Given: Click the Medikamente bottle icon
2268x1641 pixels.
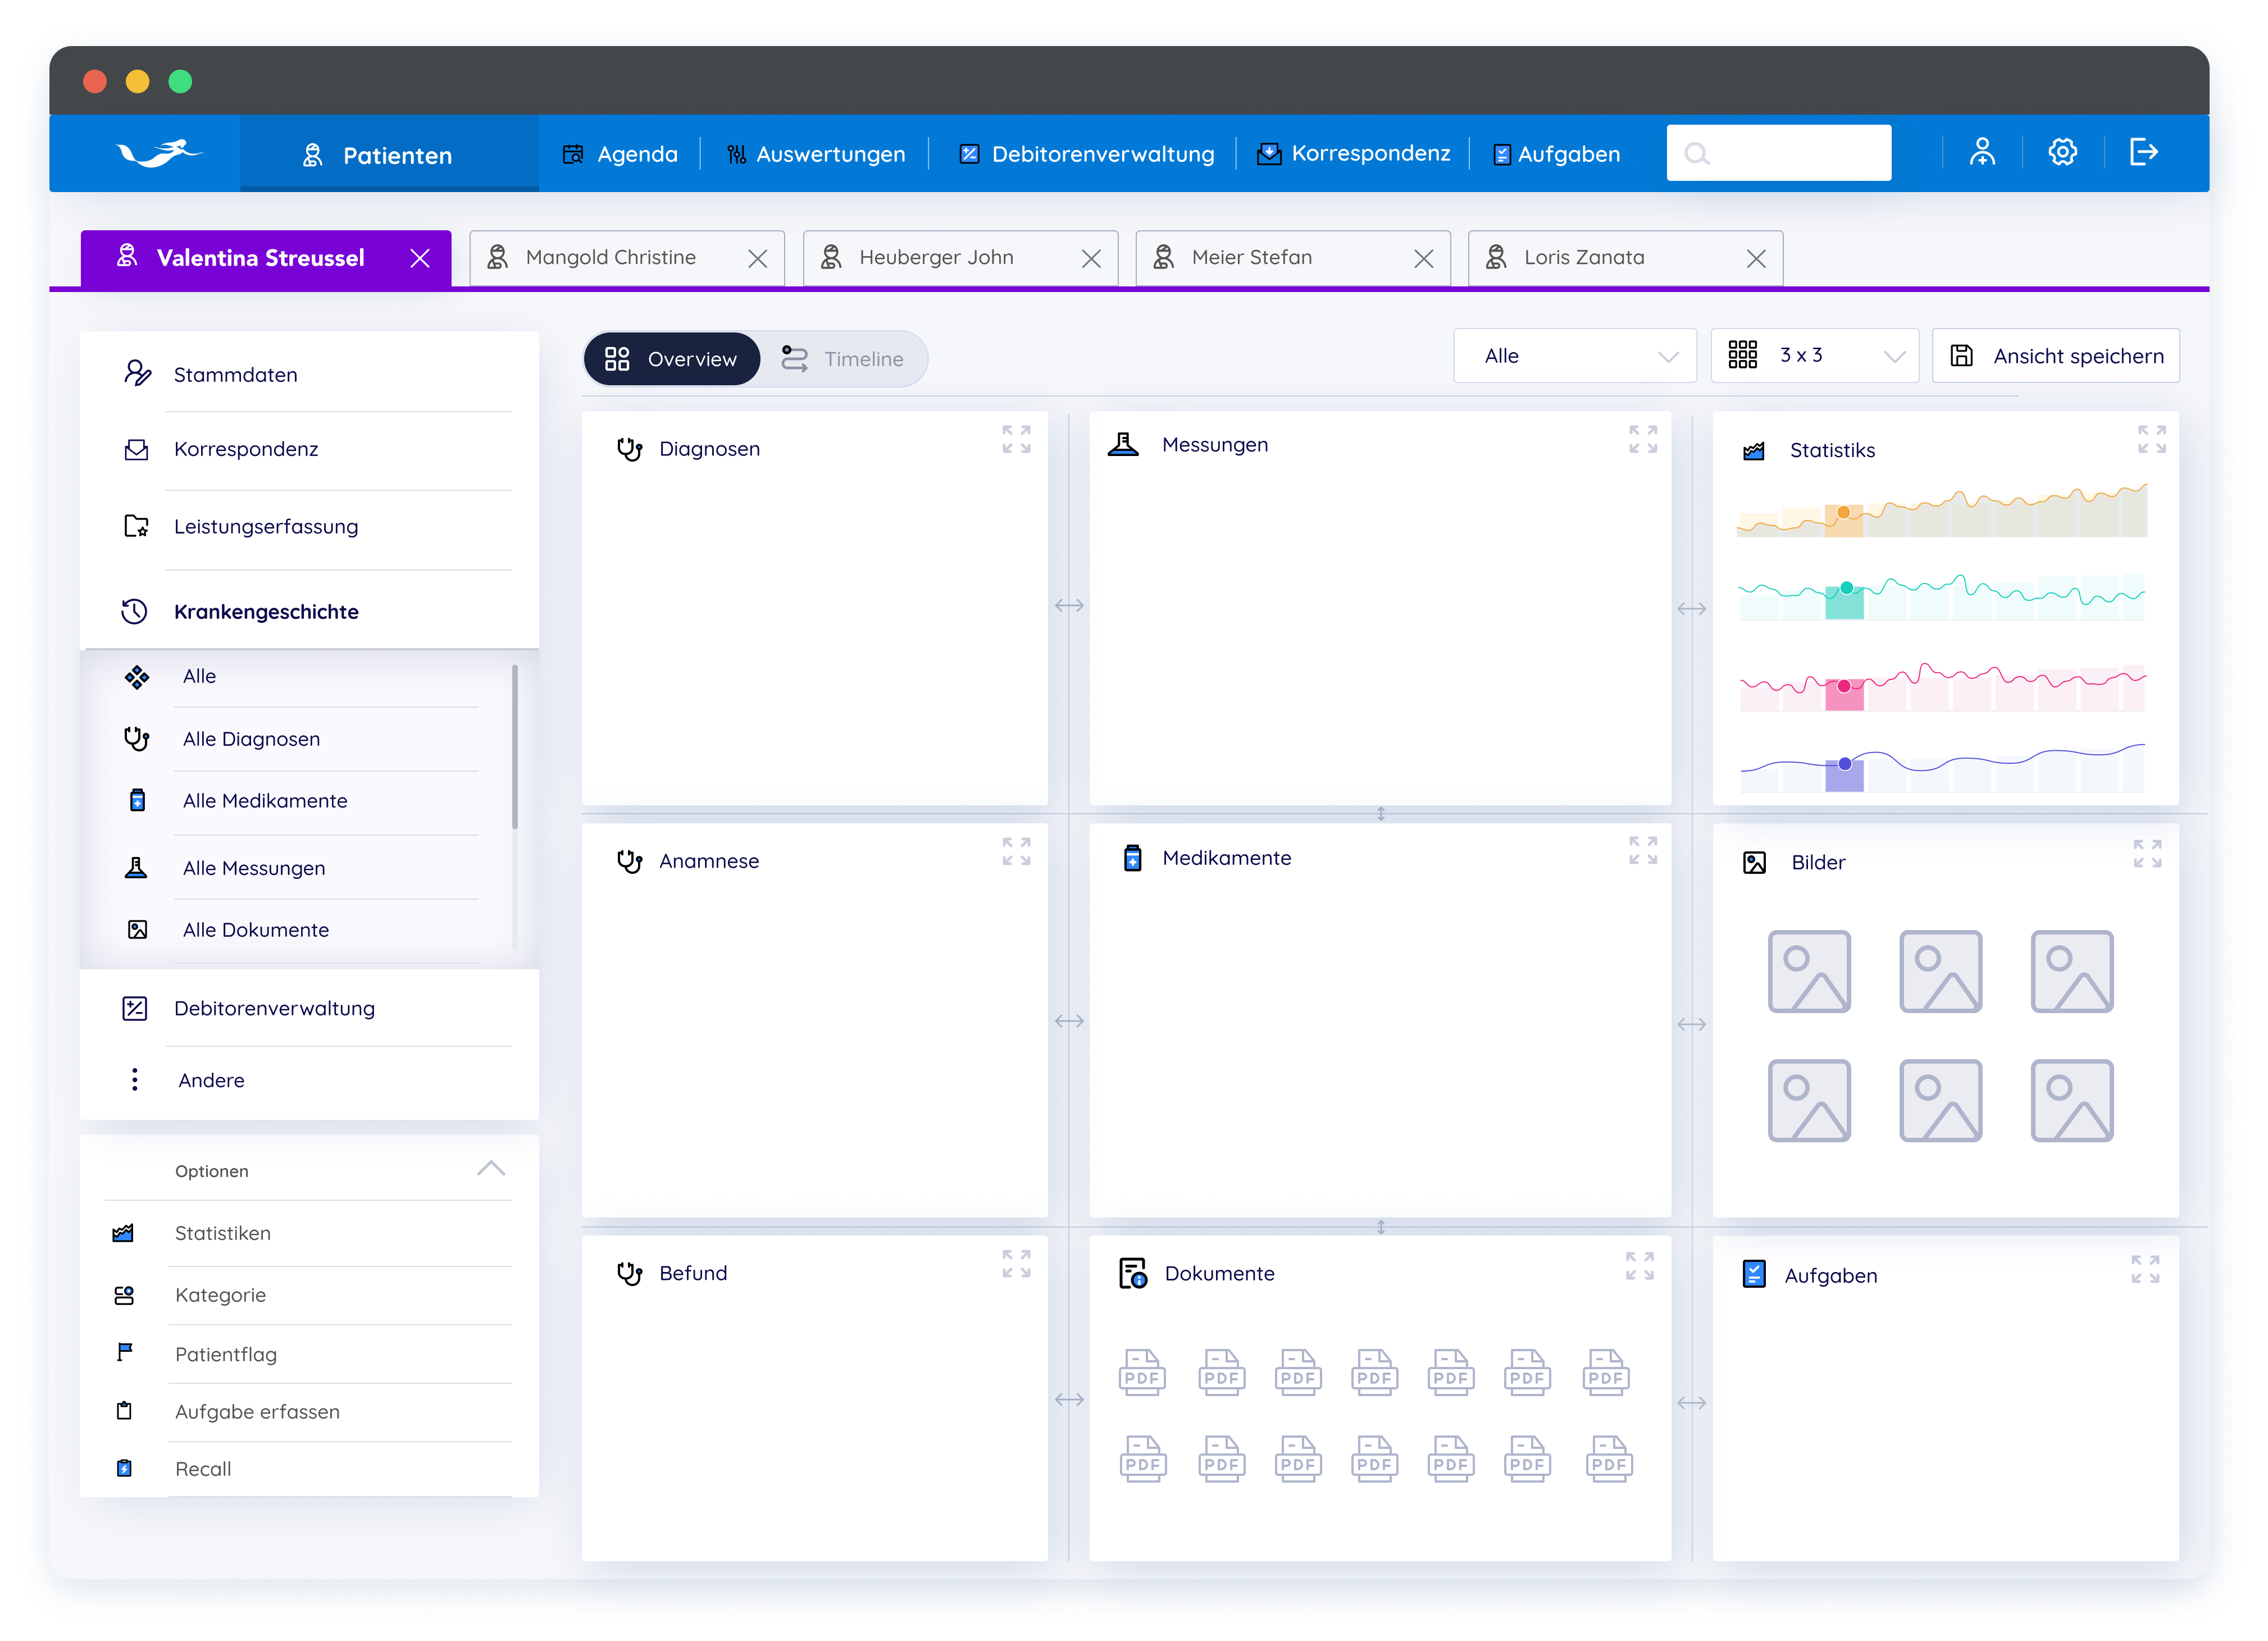Looking at the screenshot, I should tap(1132, 858).
